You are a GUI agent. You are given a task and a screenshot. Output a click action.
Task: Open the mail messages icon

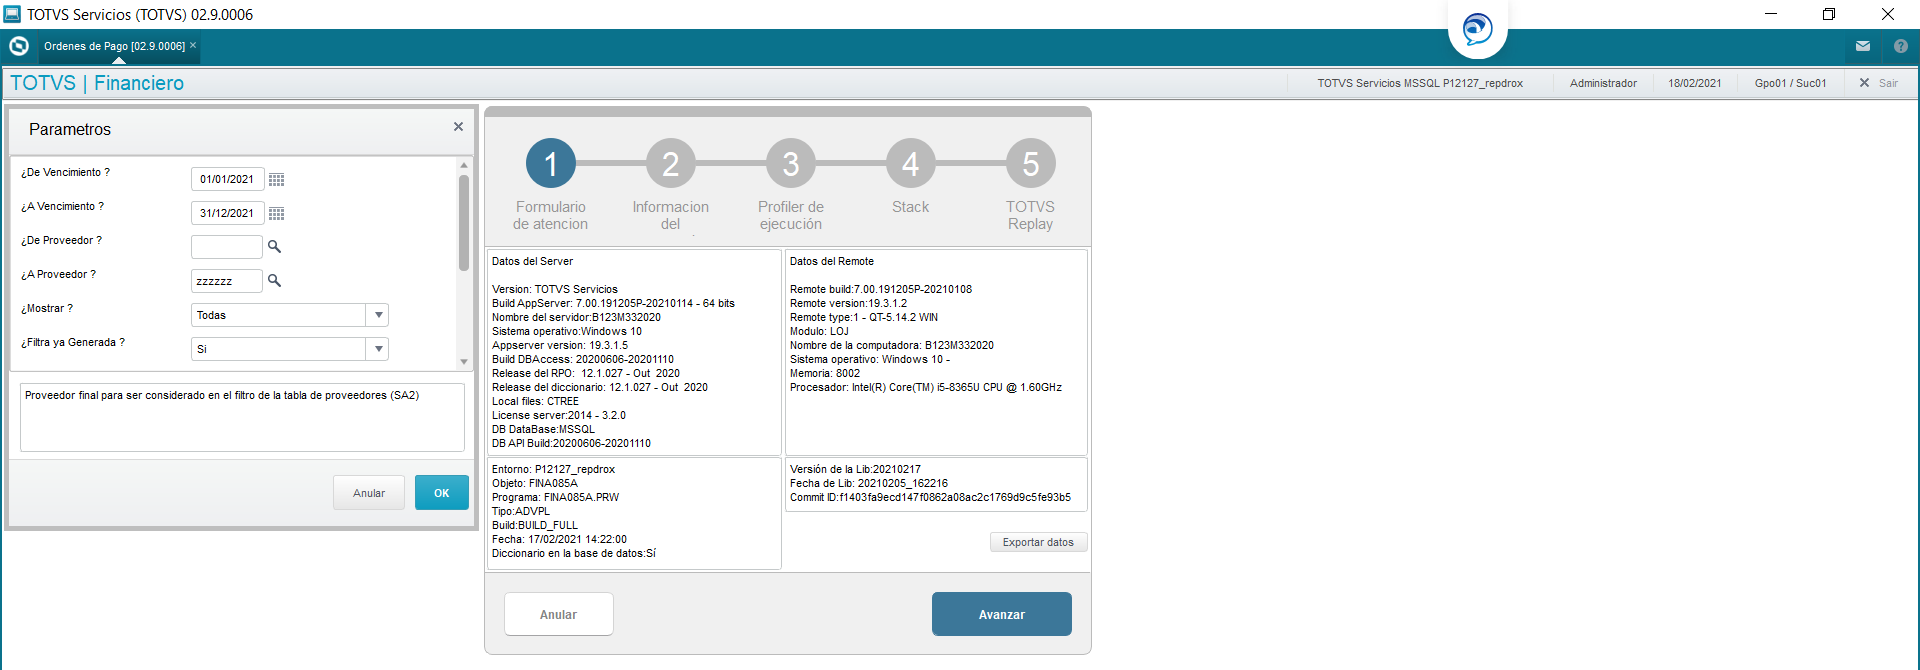pos(1863,46)
